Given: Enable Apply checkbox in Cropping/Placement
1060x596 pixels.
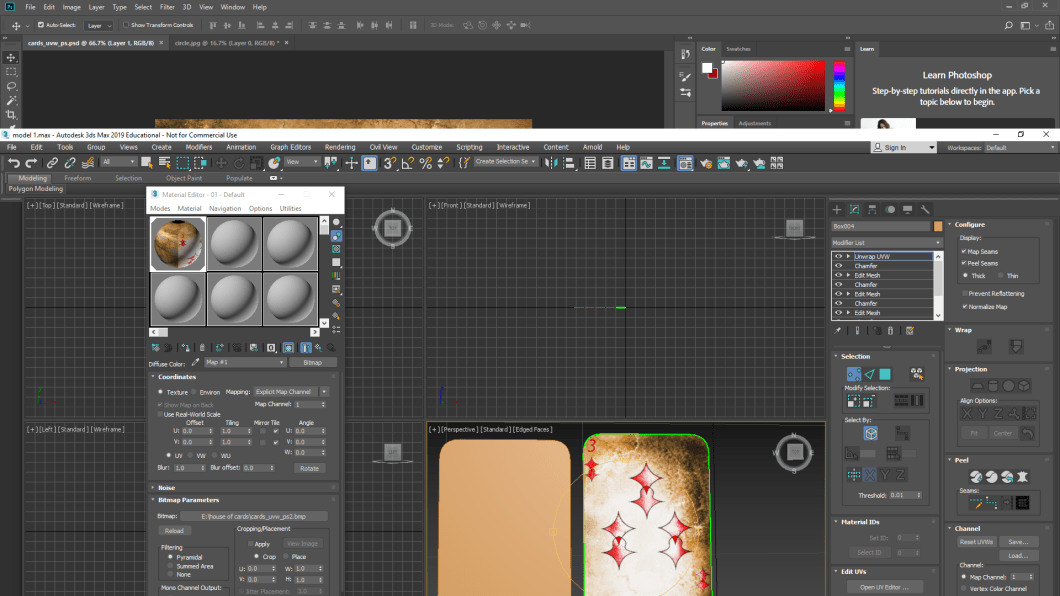Looking at the screenshot, I should click(250, 543).
